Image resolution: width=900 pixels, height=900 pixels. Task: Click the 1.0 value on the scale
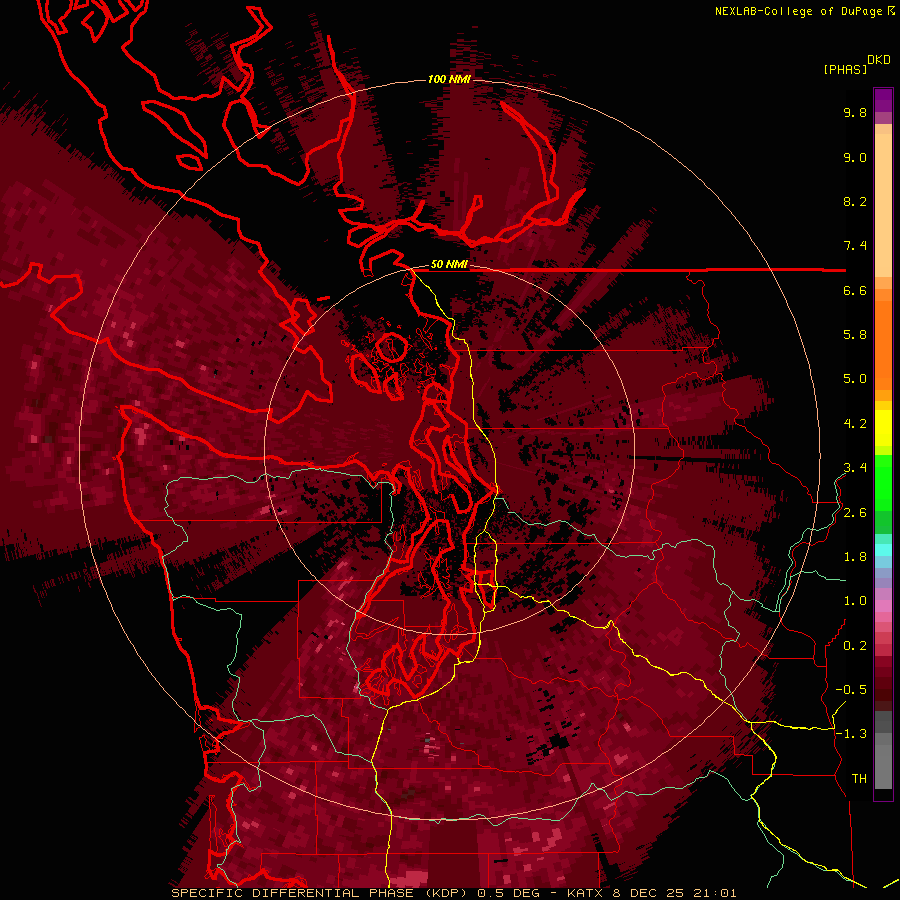coord(855,601)
